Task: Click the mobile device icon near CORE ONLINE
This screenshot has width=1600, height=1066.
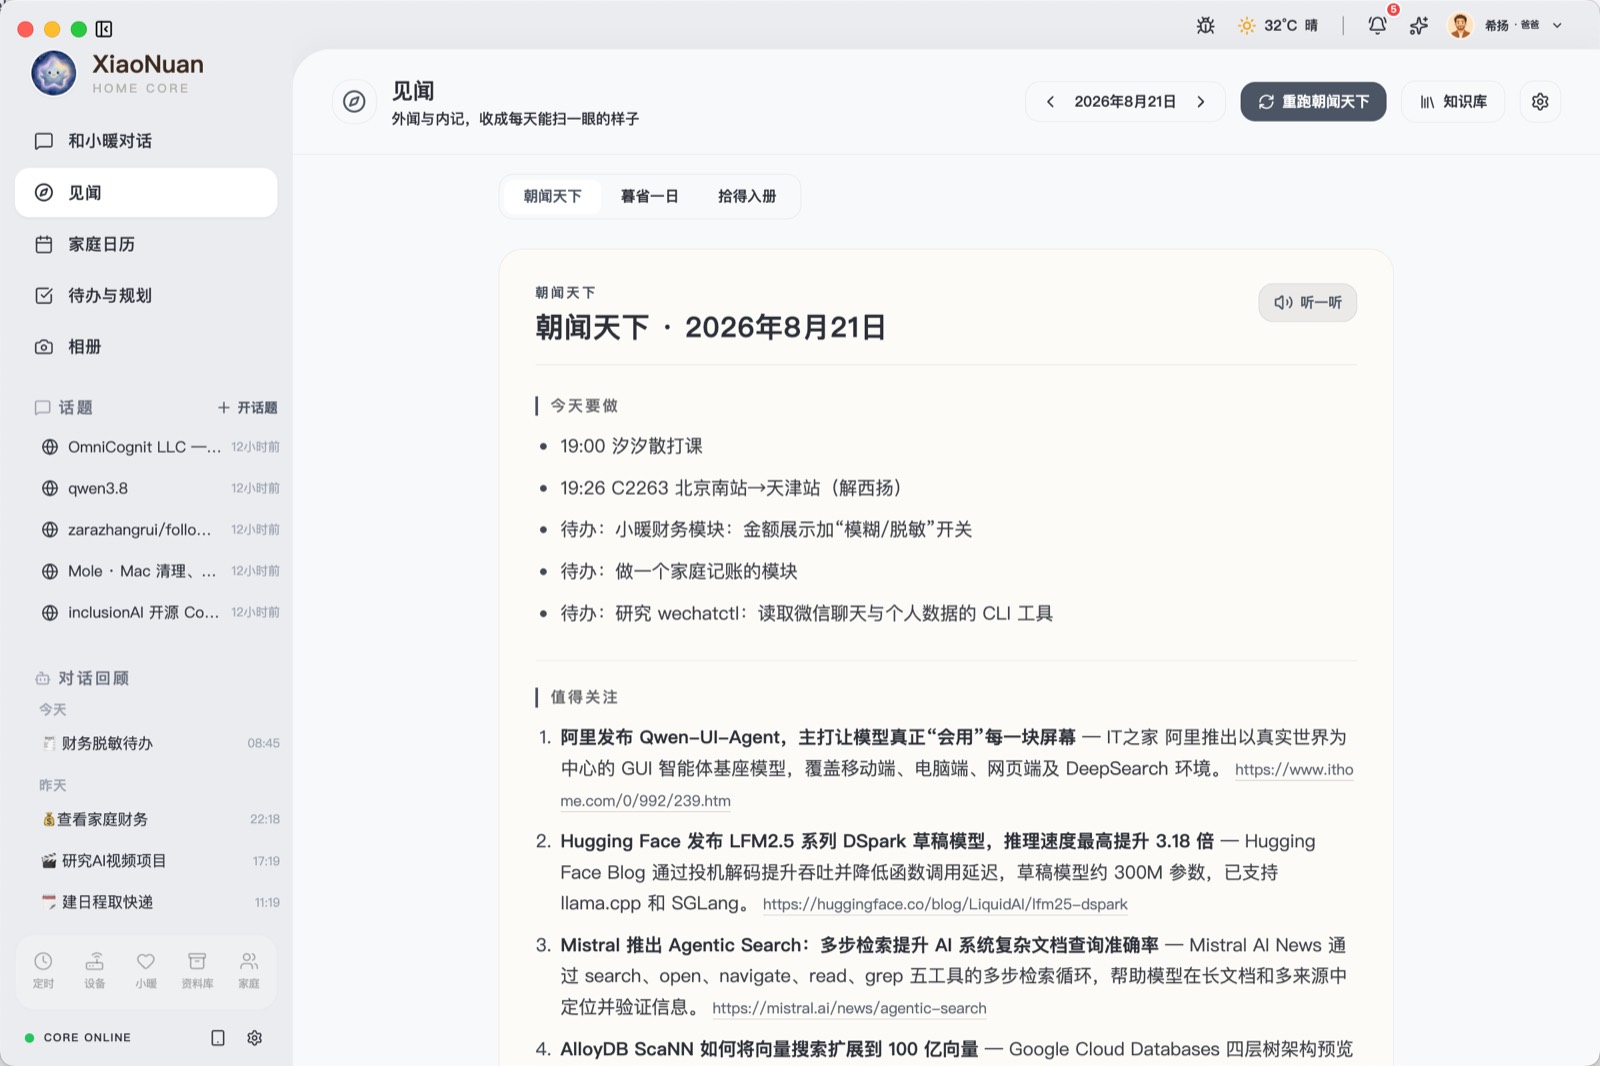Action: pos(218,1038)
